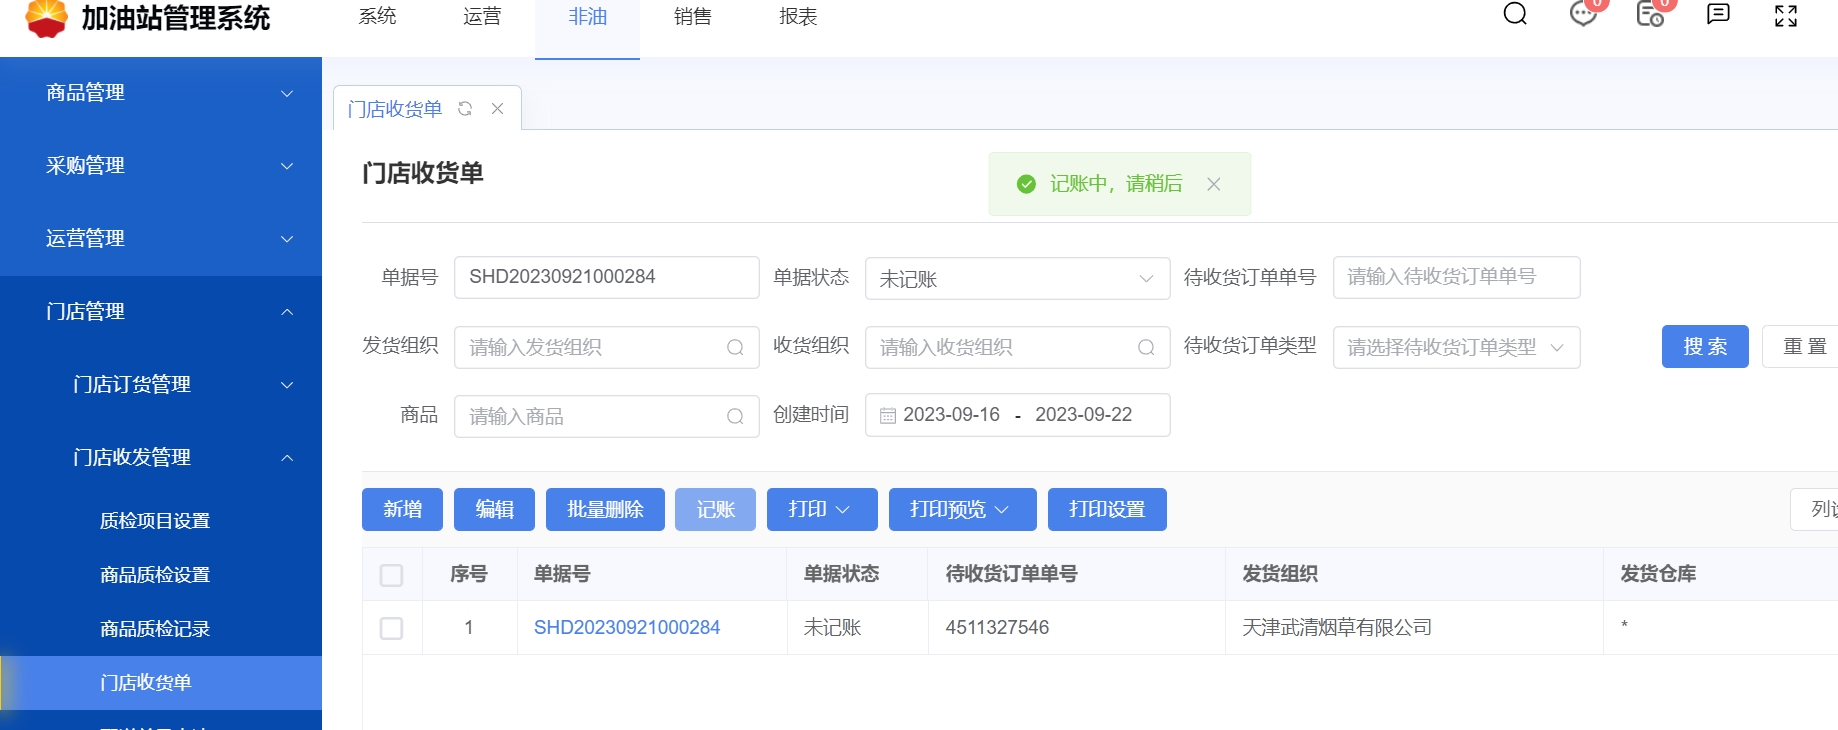Viewport: 1838px width, 730px height.
Task: Open document link SHD20230921000284 in table
Action: click(627, 628)
